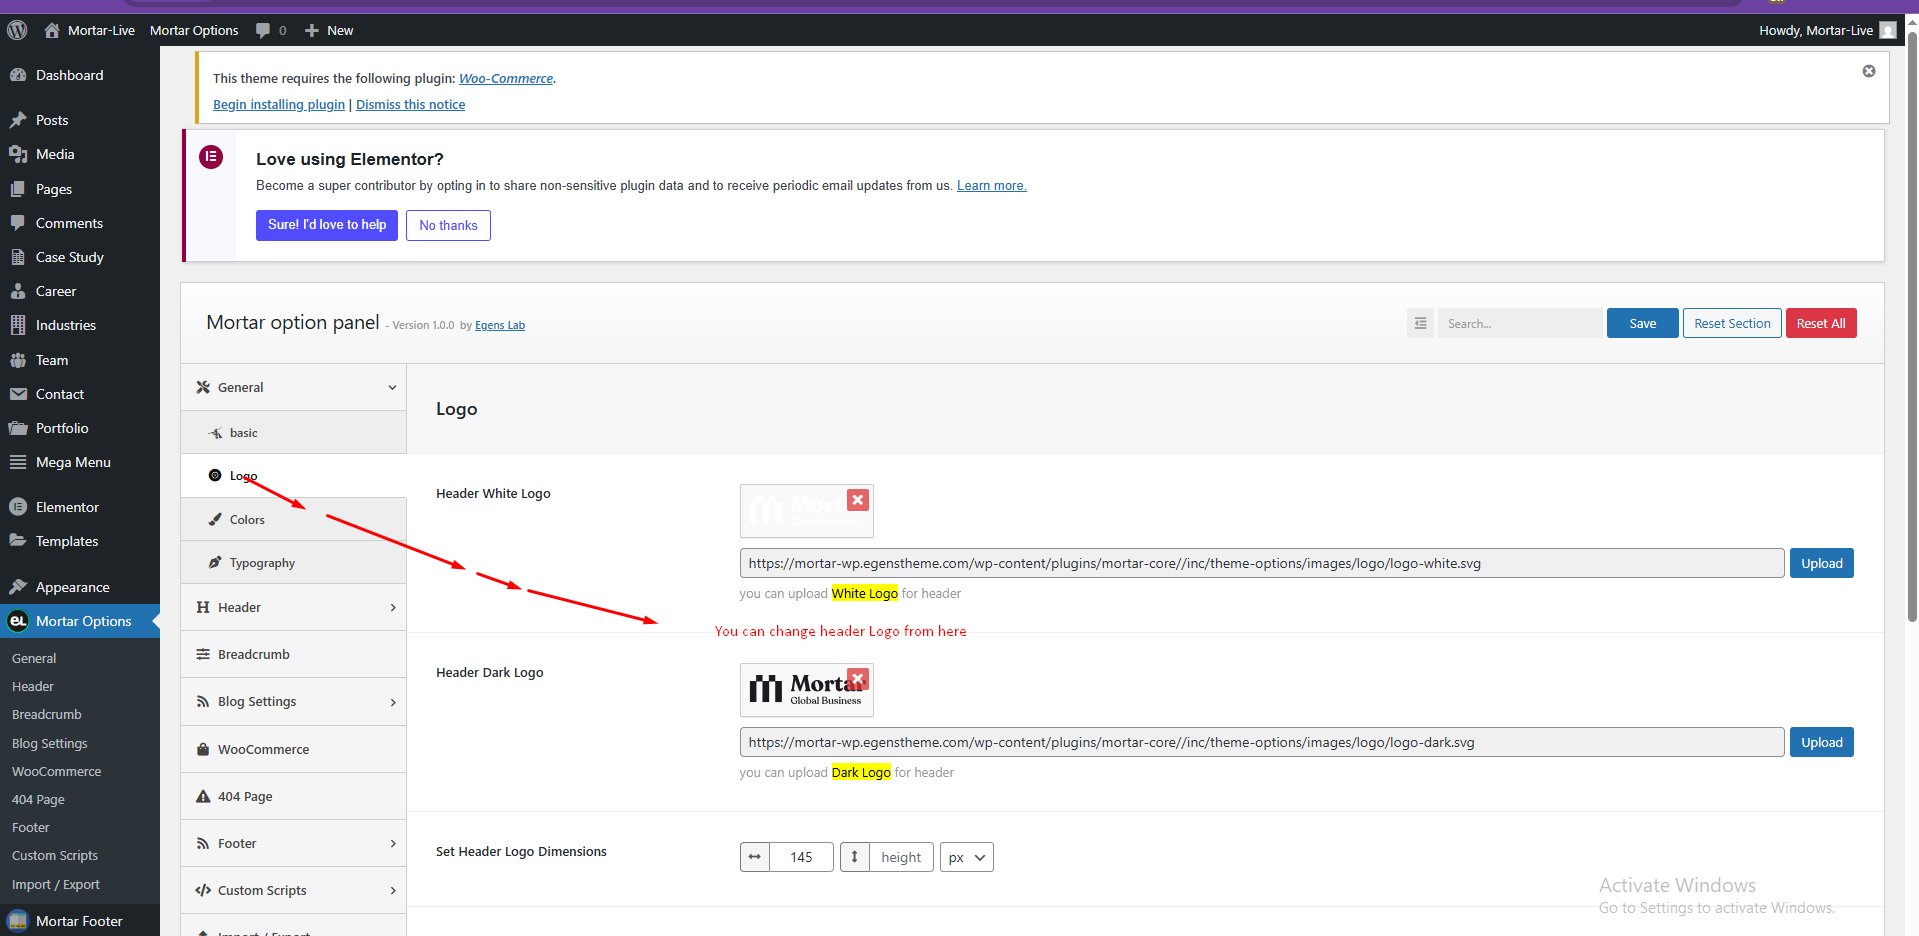
Task: Remove the Header White Logo image
Action: coord(858,500)
